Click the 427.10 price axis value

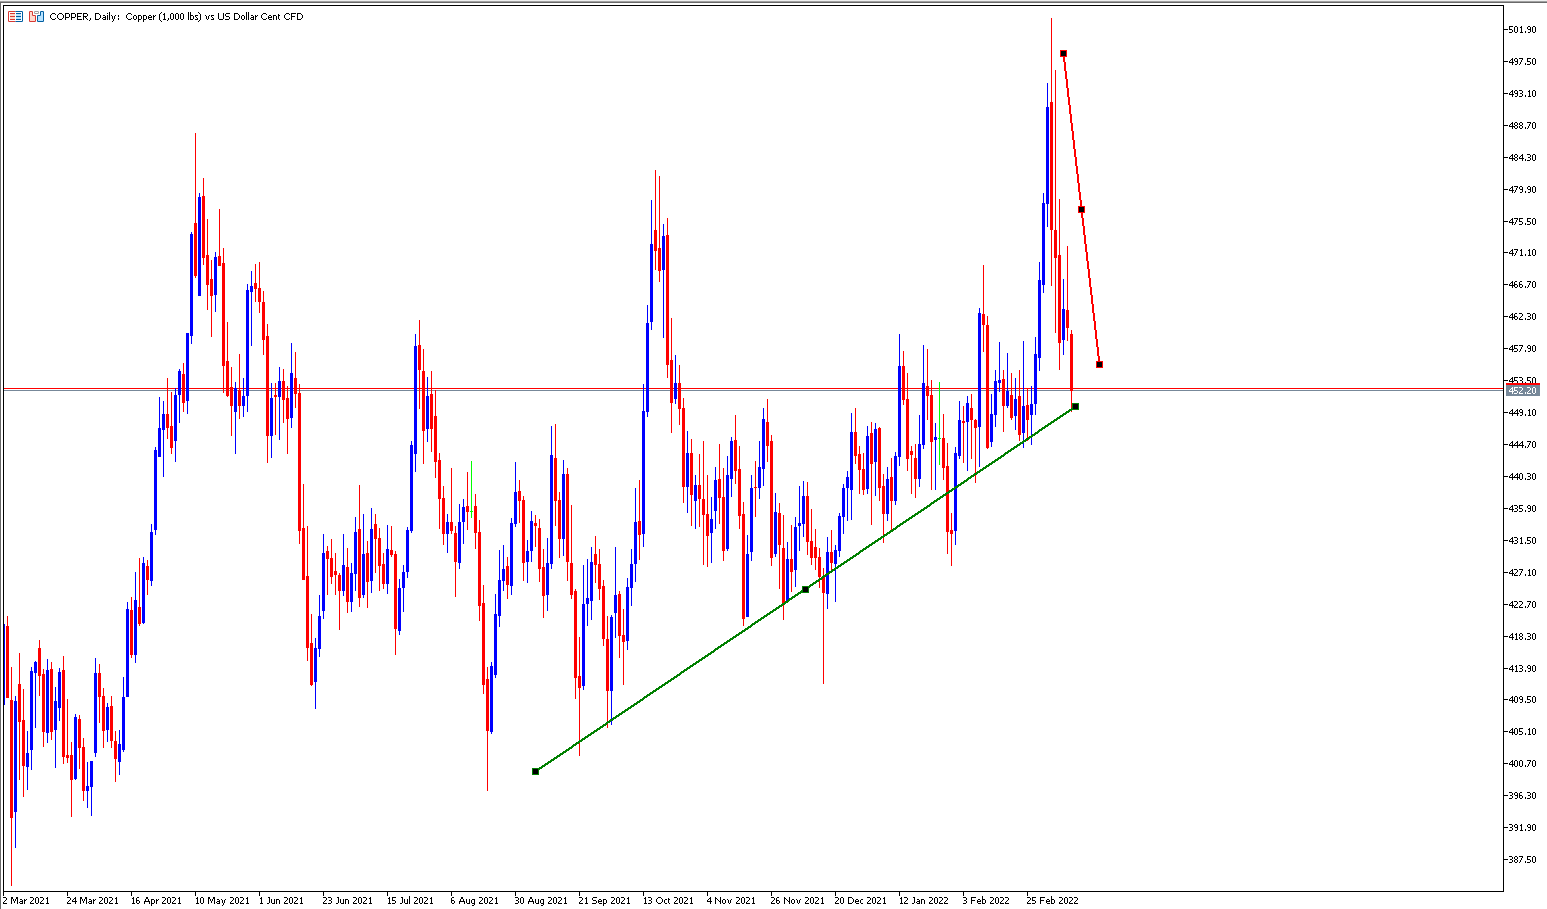coord(1522,572)
